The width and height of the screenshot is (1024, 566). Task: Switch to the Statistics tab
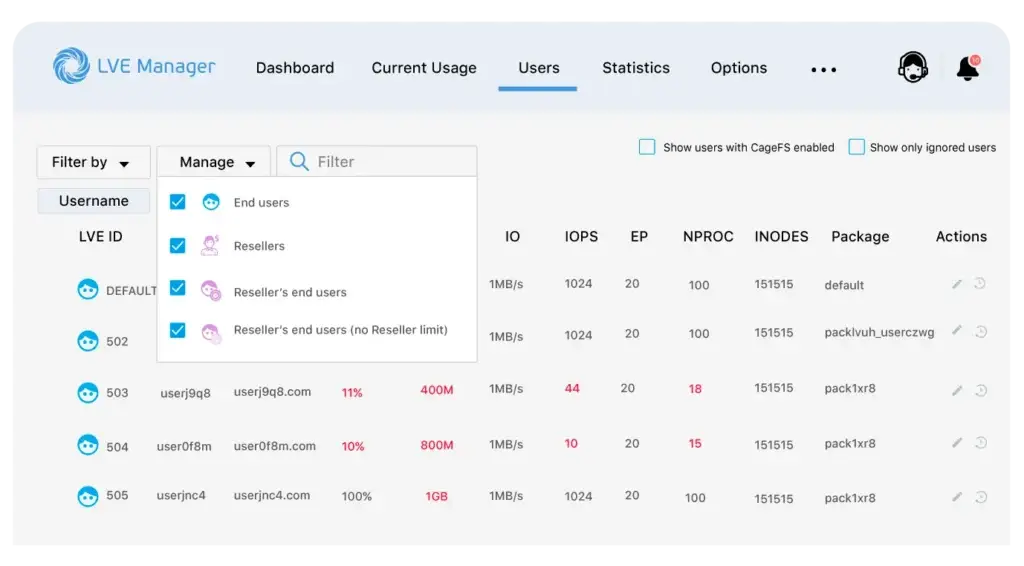635,68
